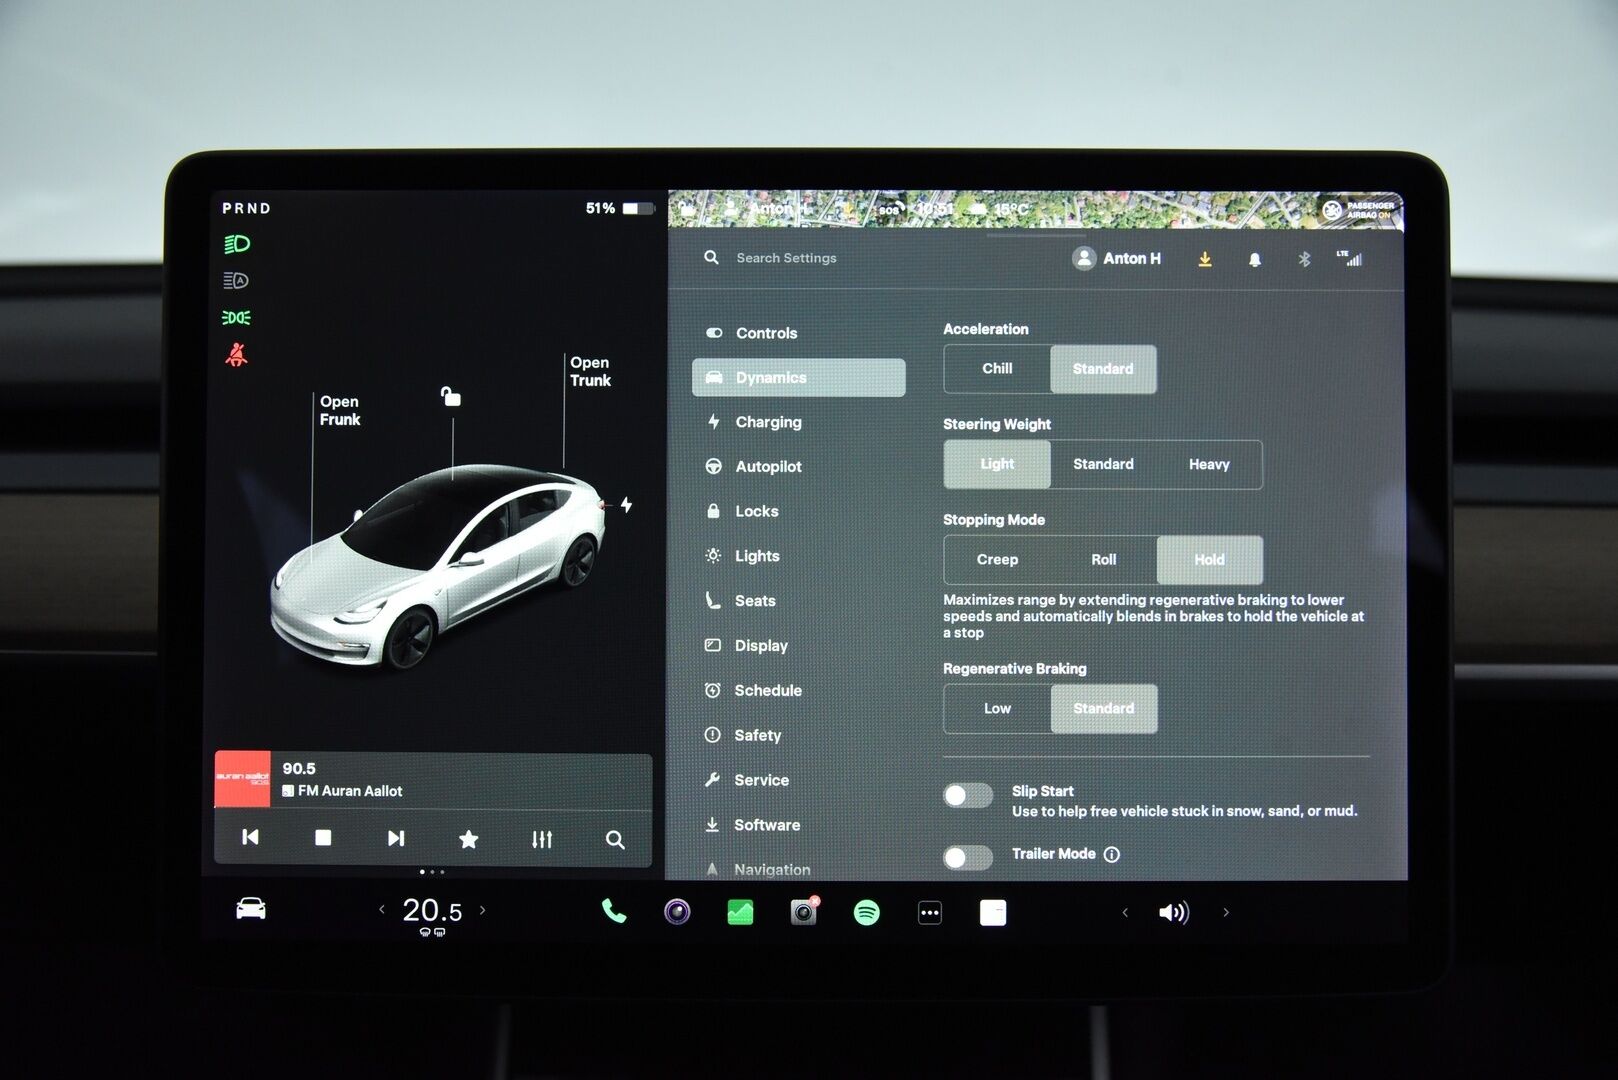Open the white notes card app

click(x=993, y=912)
